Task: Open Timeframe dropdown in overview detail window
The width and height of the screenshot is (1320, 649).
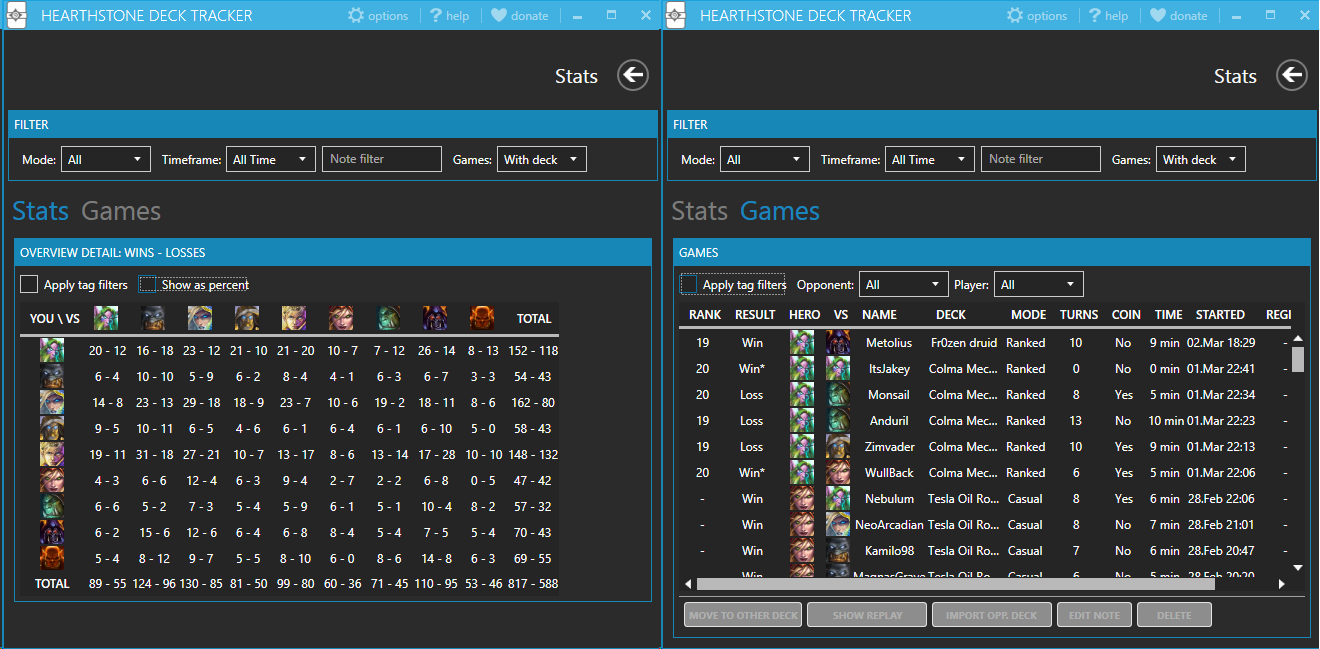Action: (x=271, y=159)
